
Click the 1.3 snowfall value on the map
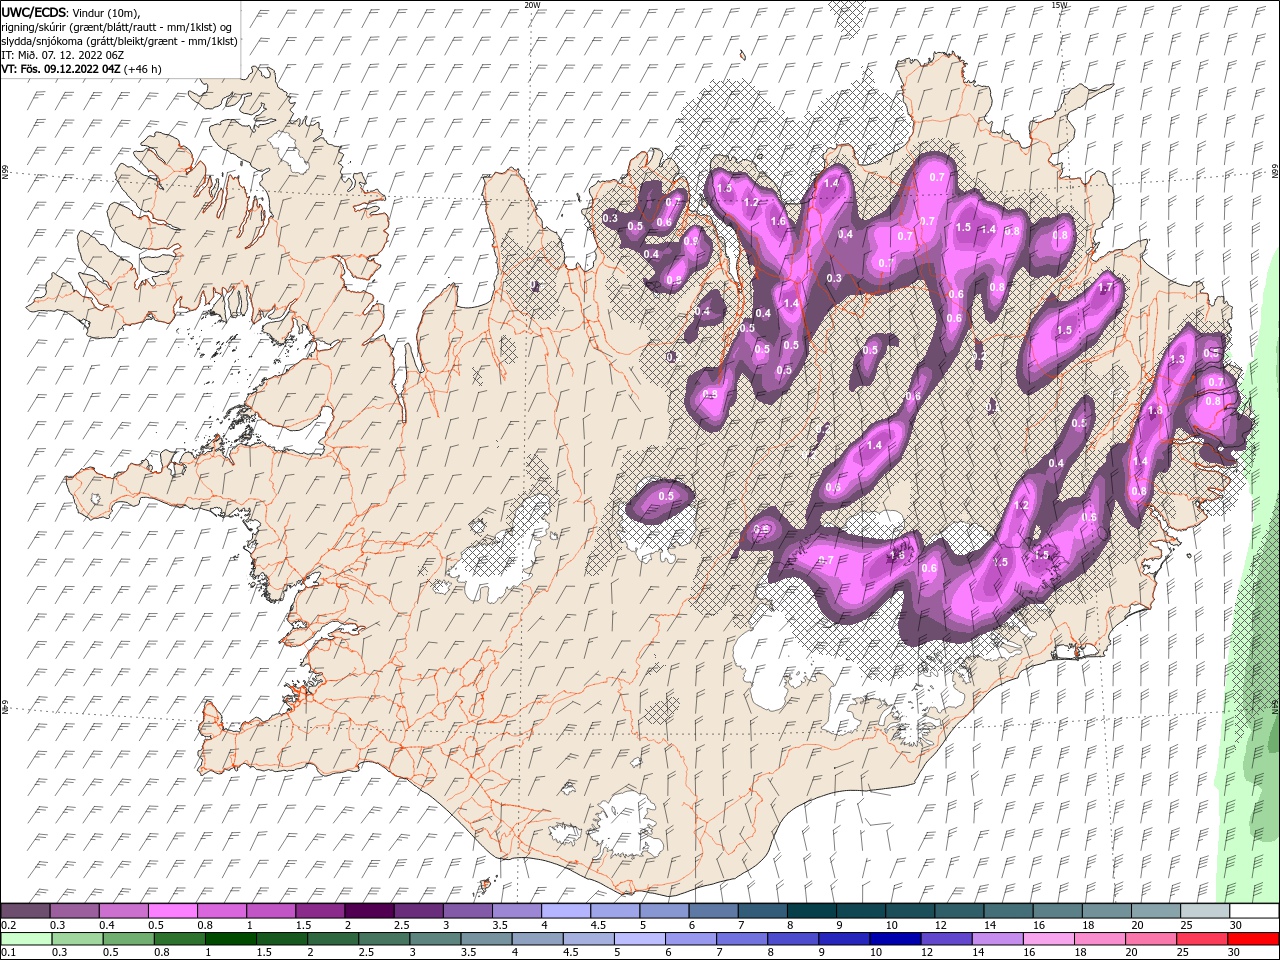[x=1177, y=360]
